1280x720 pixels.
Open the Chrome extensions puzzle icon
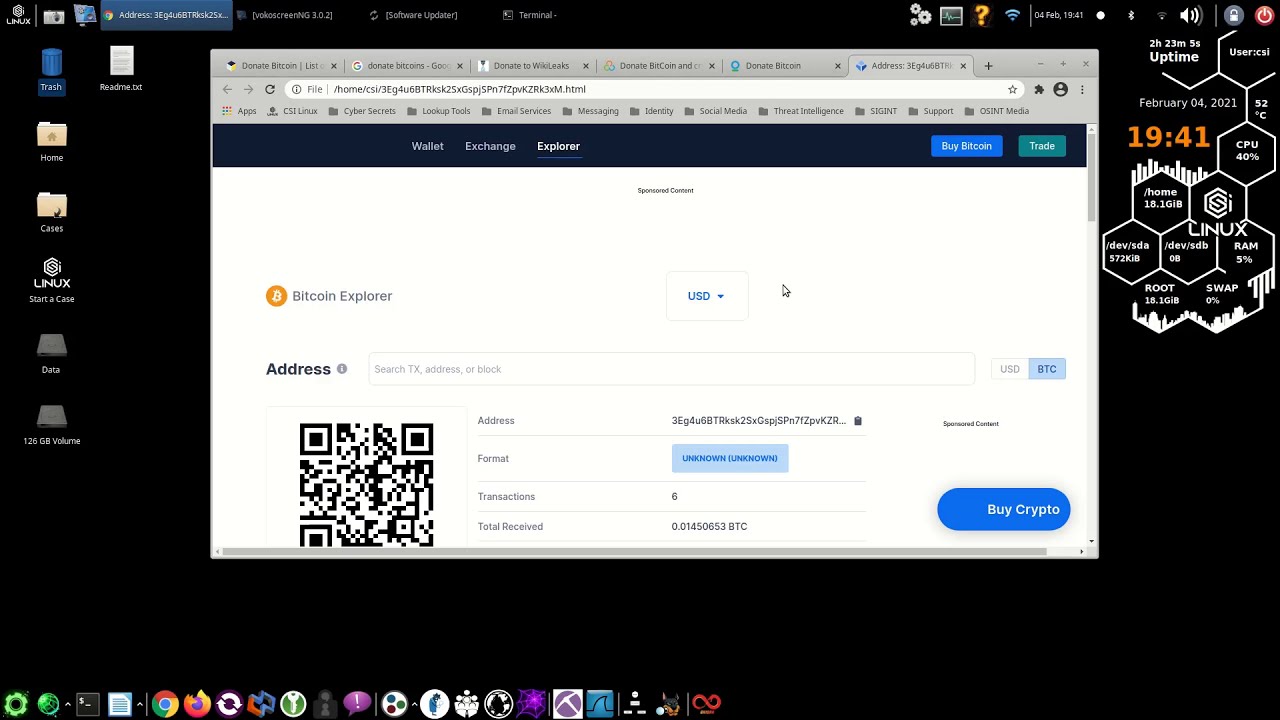(1039, 89)
